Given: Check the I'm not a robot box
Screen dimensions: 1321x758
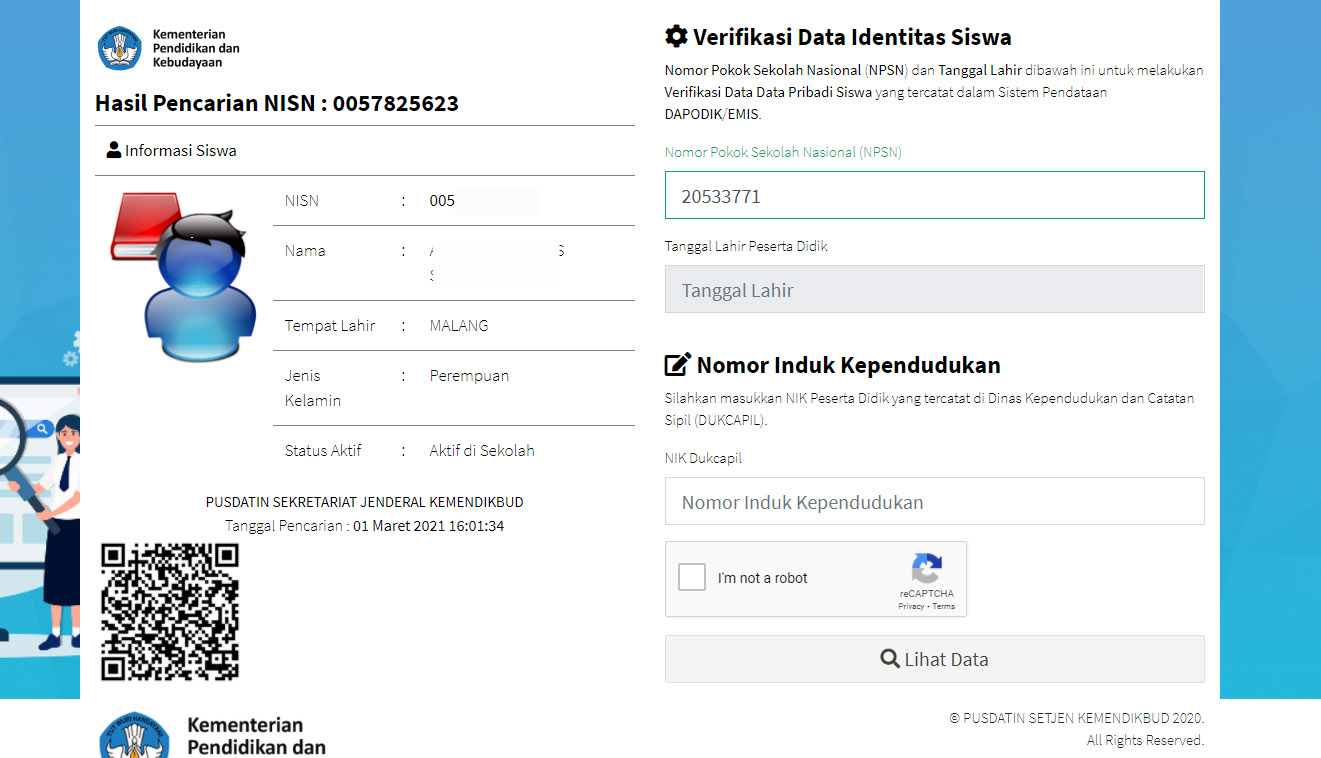Looking at the screenshot, I should click(x=692, y=578).
